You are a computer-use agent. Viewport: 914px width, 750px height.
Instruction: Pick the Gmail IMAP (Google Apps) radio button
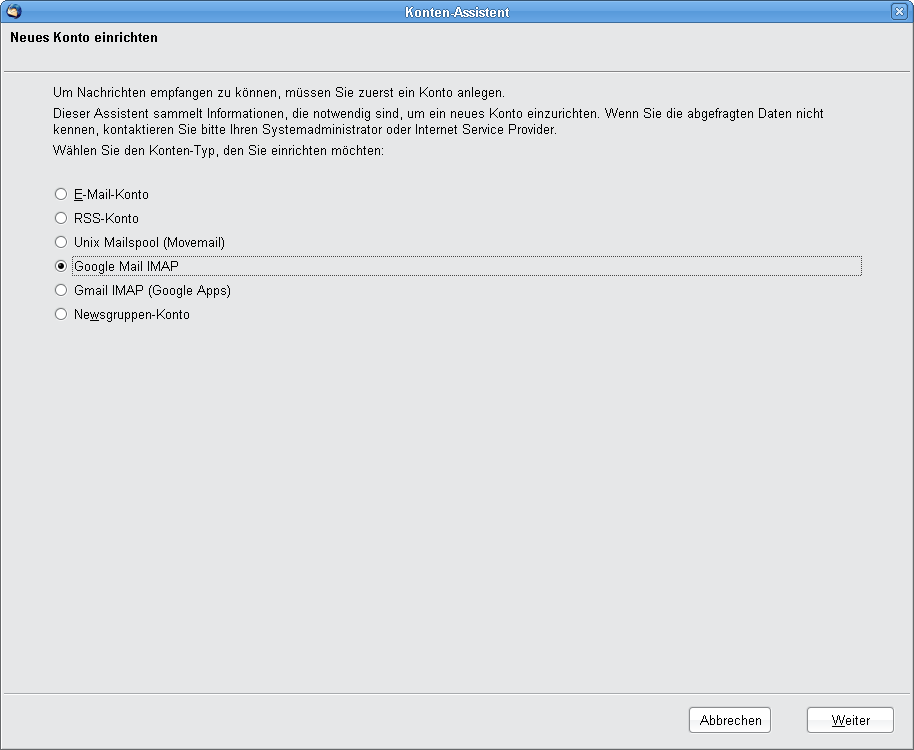(61, 290)
